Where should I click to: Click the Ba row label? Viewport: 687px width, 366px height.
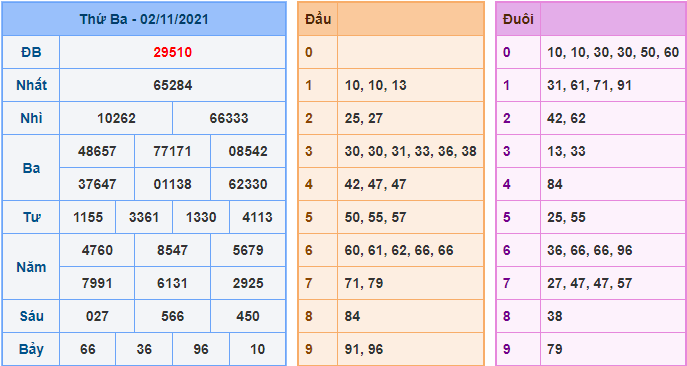point(31,168)
